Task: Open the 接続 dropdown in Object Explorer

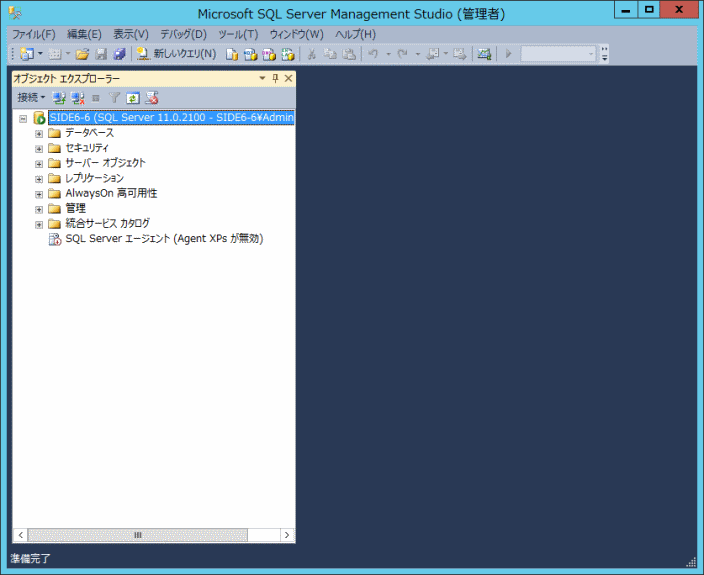Action: tap(31, 98)
